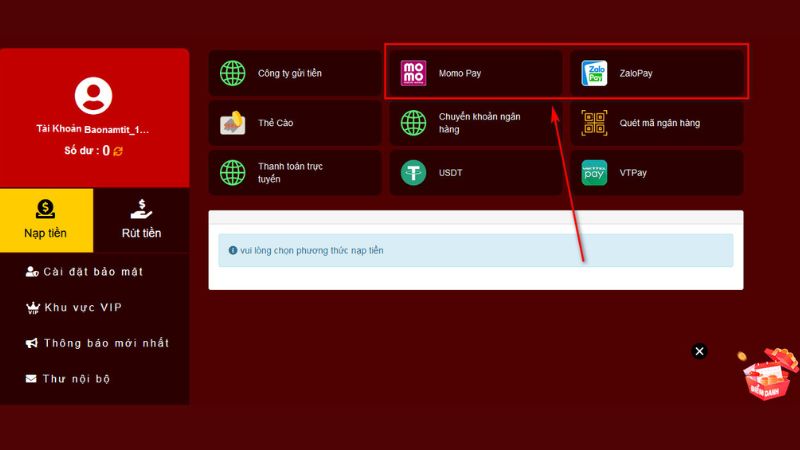Pick the Thẻ Cào card icon
The width and height of the screenshot is (800, 450).
pyautogui.click(x=233, y=123)
